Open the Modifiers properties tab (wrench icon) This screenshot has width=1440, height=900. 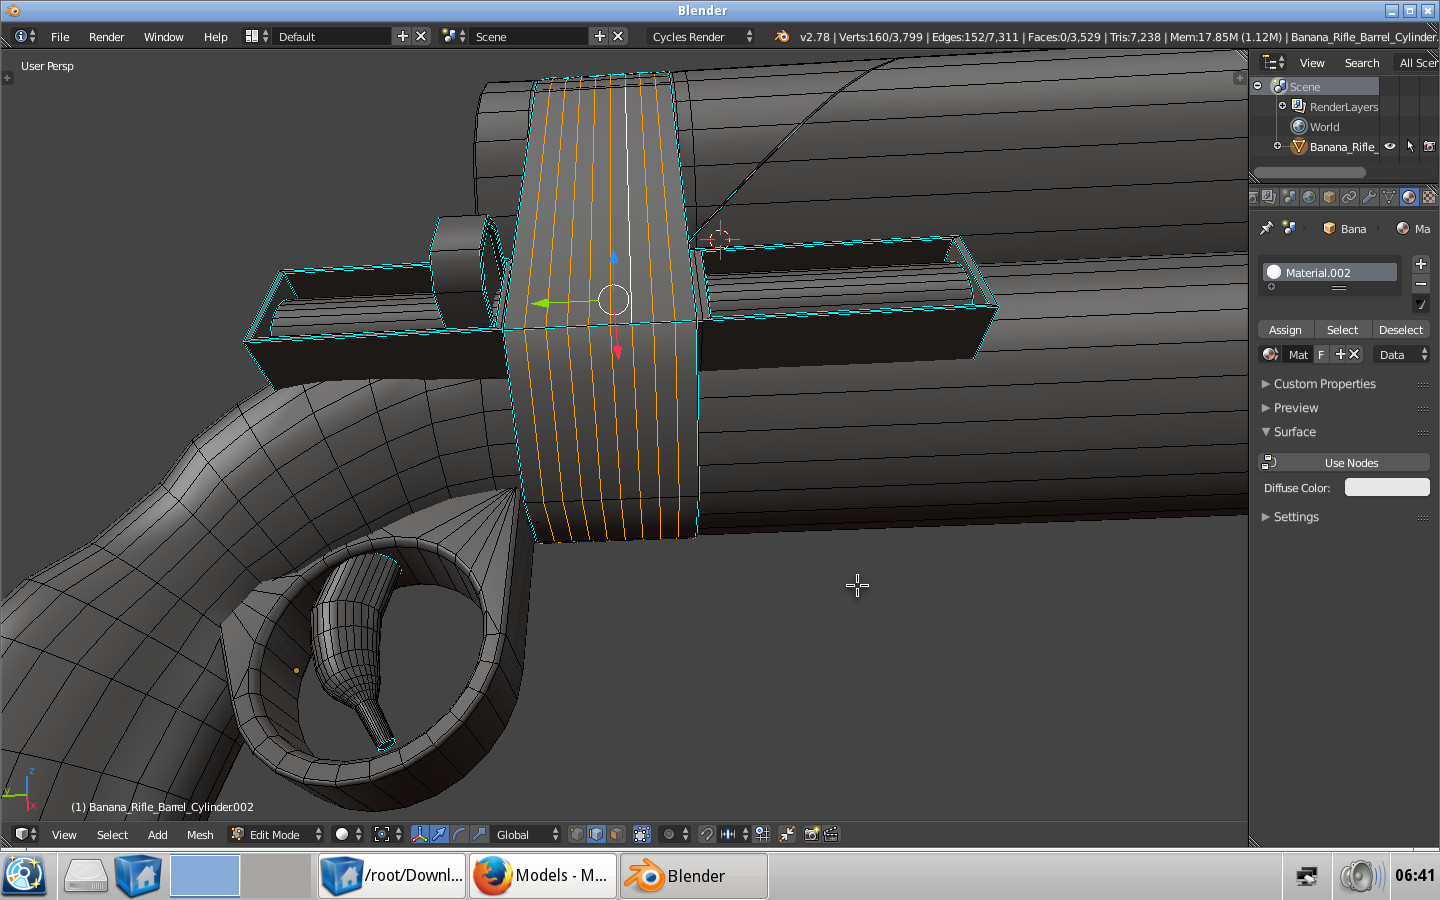click(1369, 197)
